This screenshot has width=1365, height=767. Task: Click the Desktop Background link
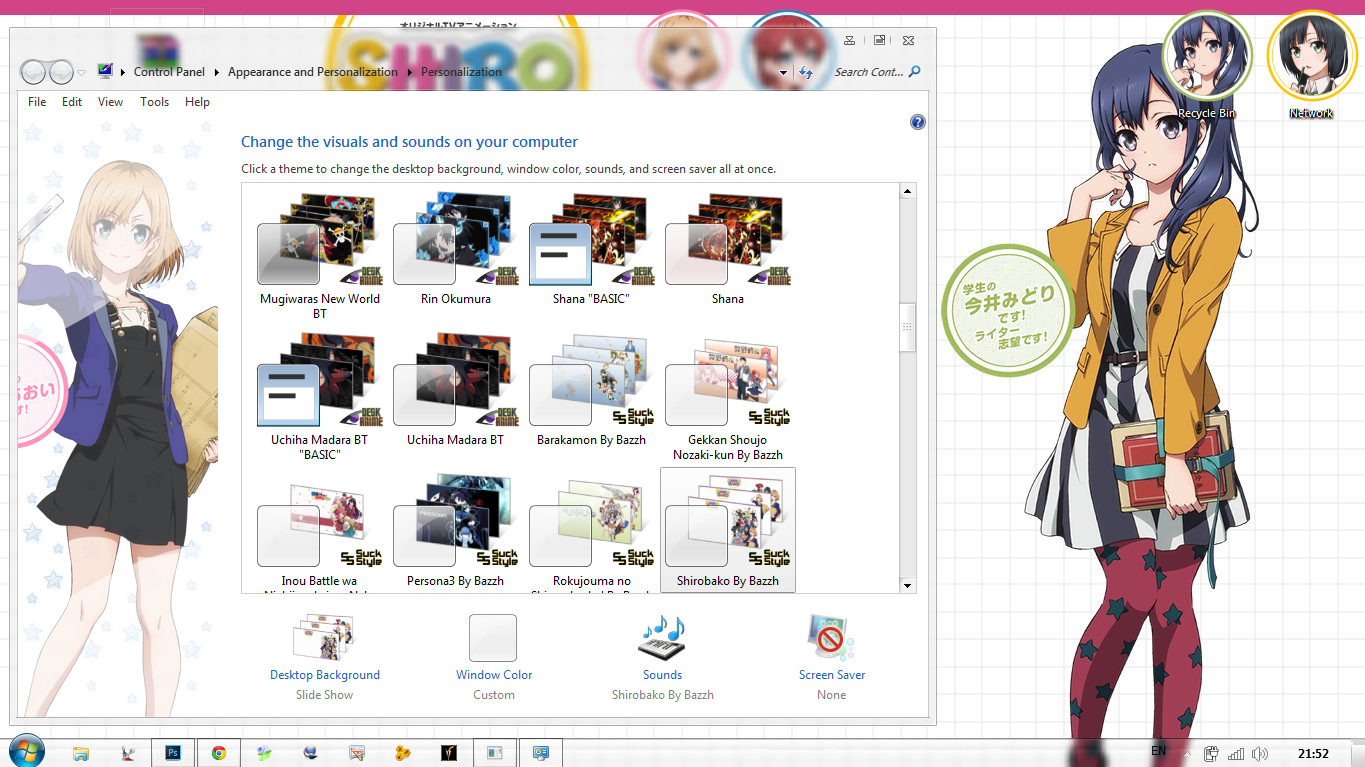(x=325, y=675)
